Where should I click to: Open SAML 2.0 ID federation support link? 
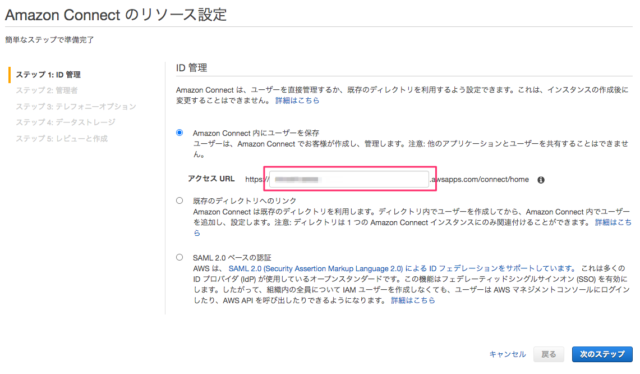[x=402, y=269]
